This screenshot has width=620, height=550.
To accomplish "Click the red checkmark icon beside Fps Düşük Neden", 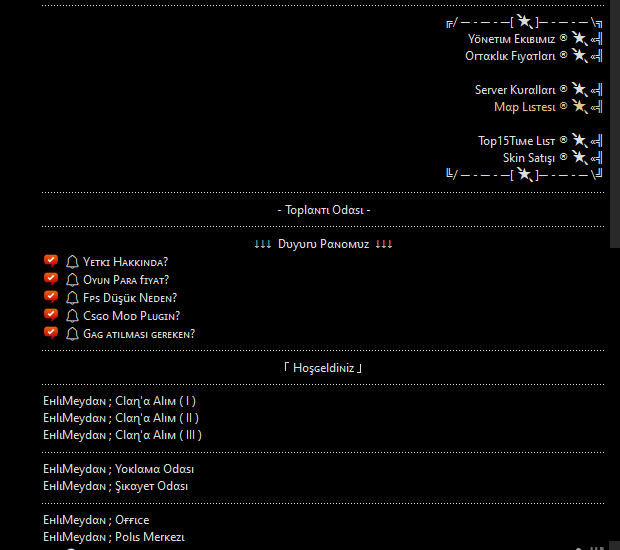I will pyautogui.click(x=51, y=297).
